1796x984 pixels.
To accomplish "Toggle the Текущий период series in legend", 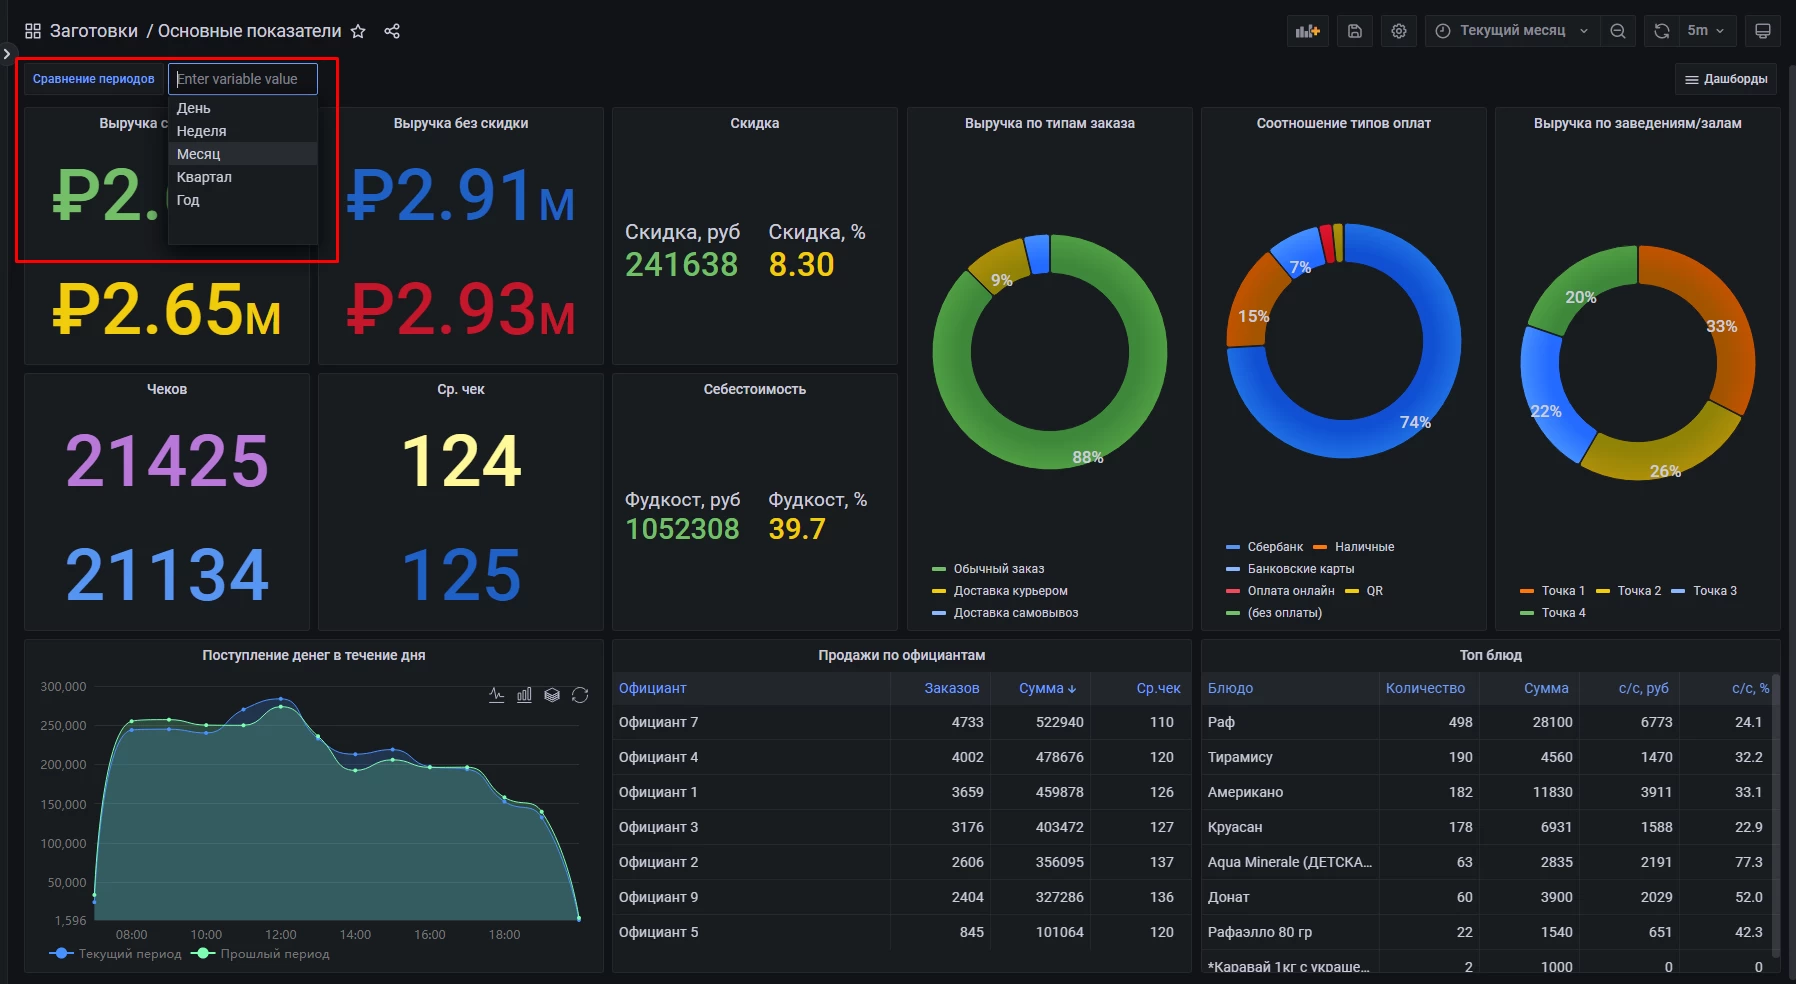I will [129, 954].
